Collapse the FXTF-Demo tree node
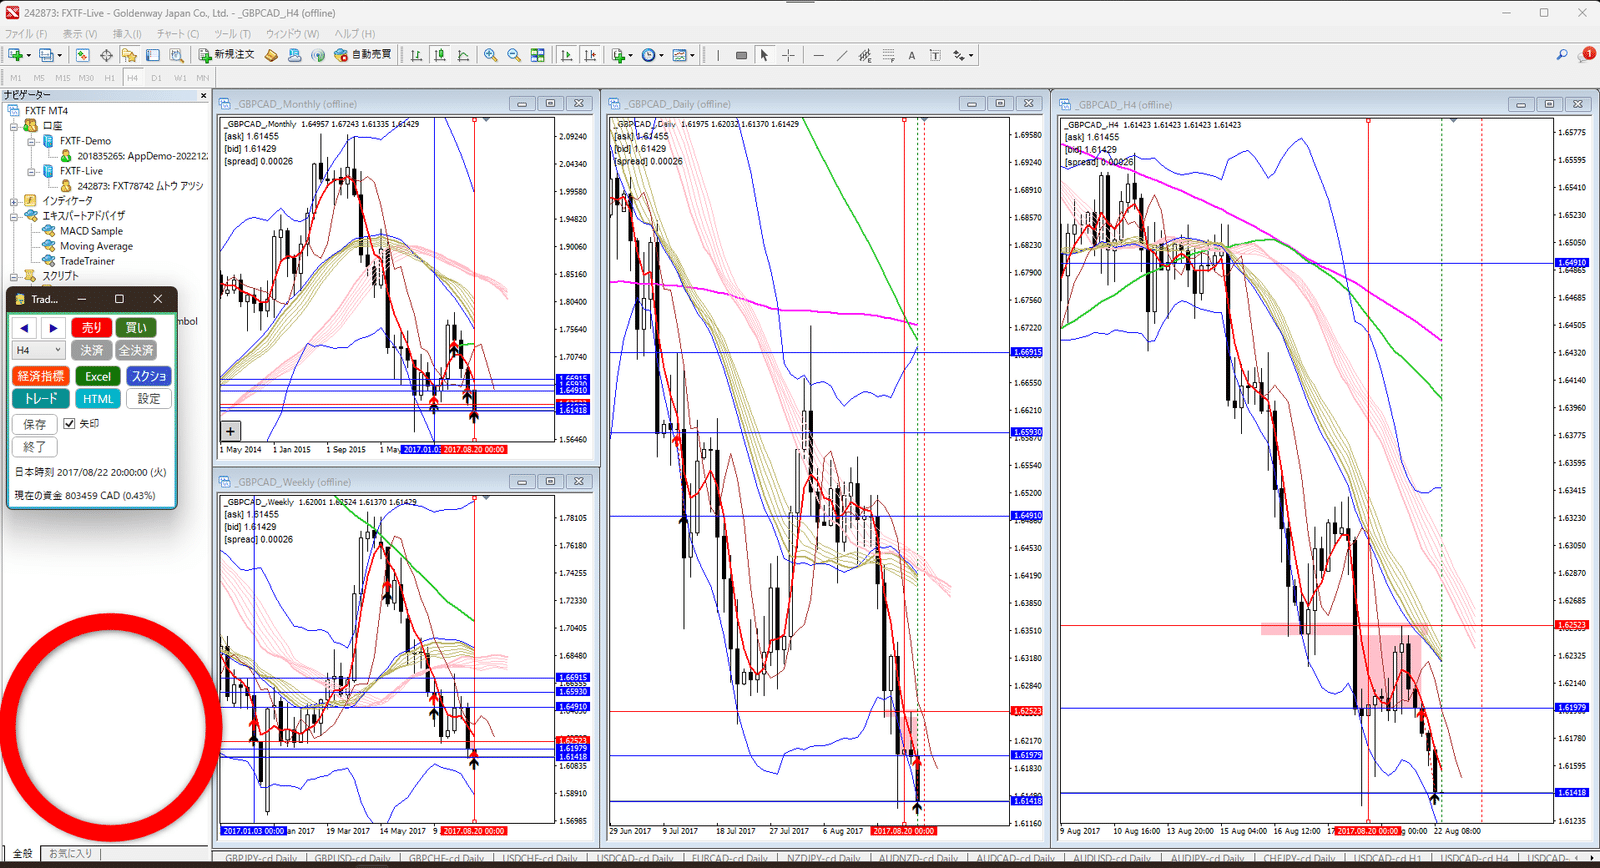1600x868 pixels. 31,141
